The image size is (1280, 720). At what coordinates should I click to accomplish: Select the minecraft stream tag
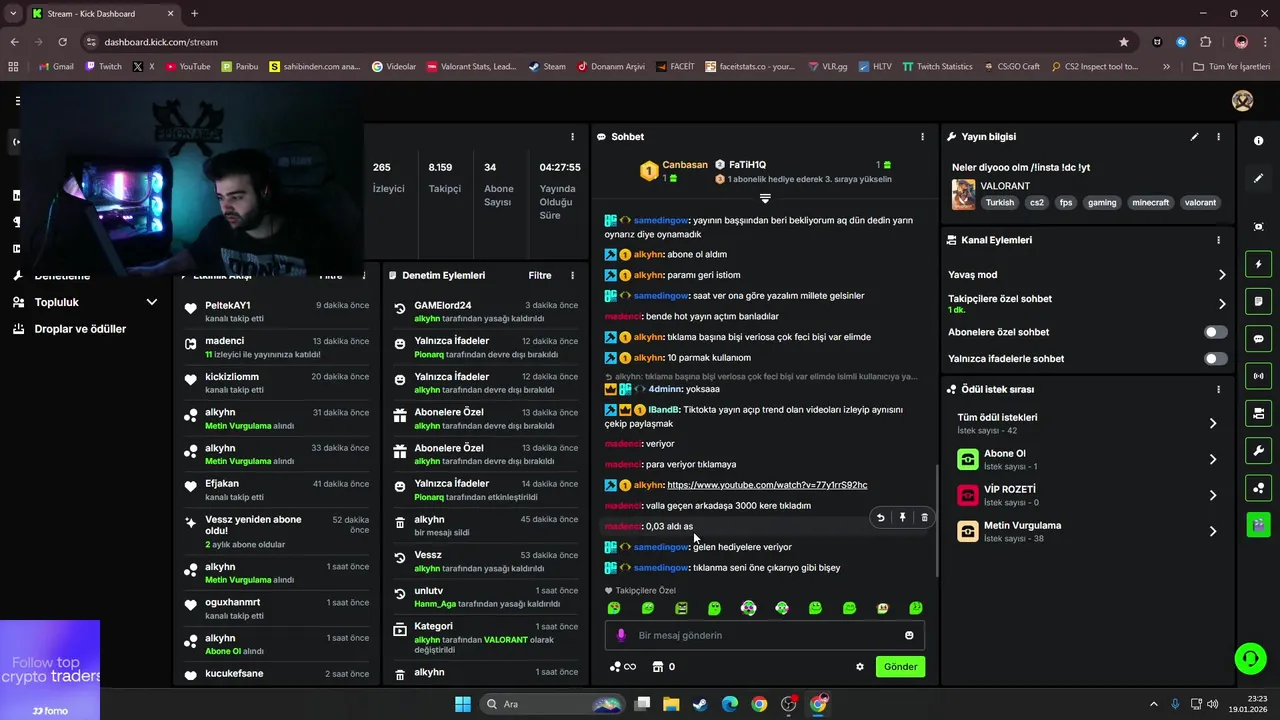[x=1150, y=202]
